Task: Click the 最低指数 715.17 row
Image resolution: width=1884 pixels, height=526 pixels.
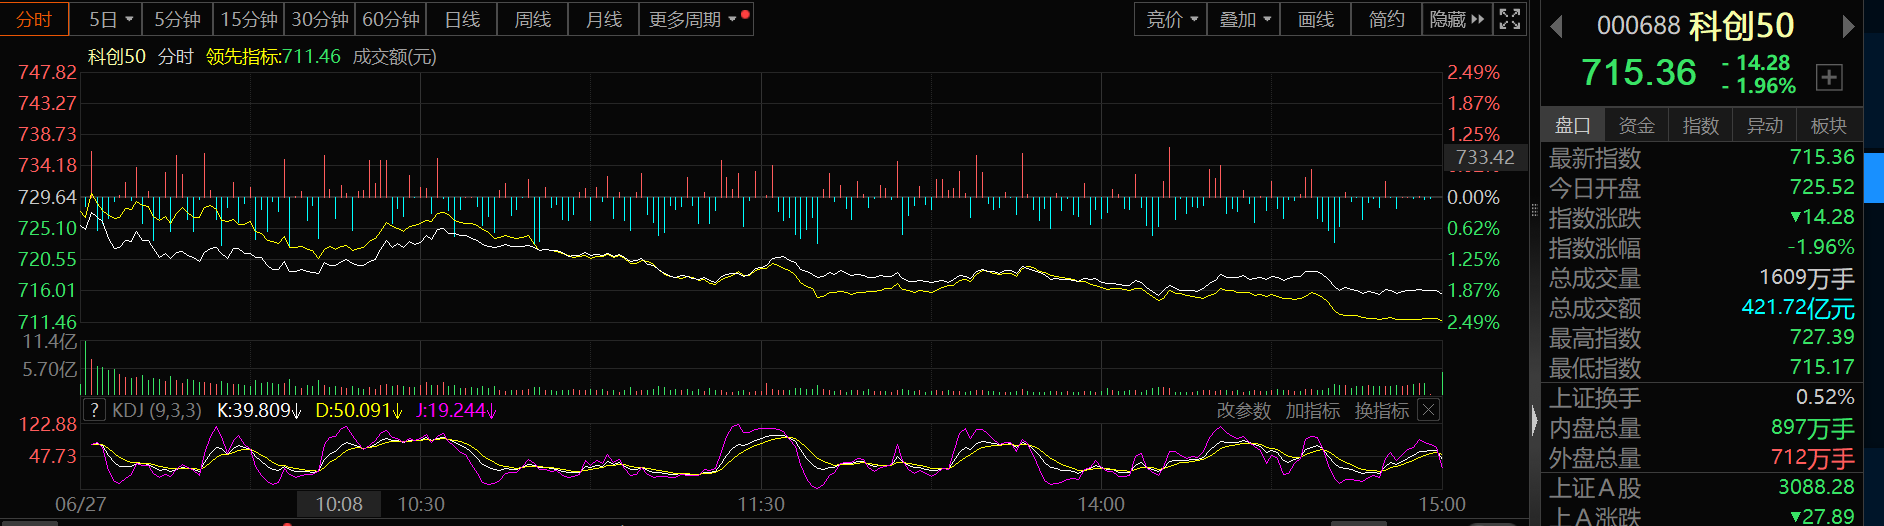Action: pyautogui.click(x=1701, y=368)
